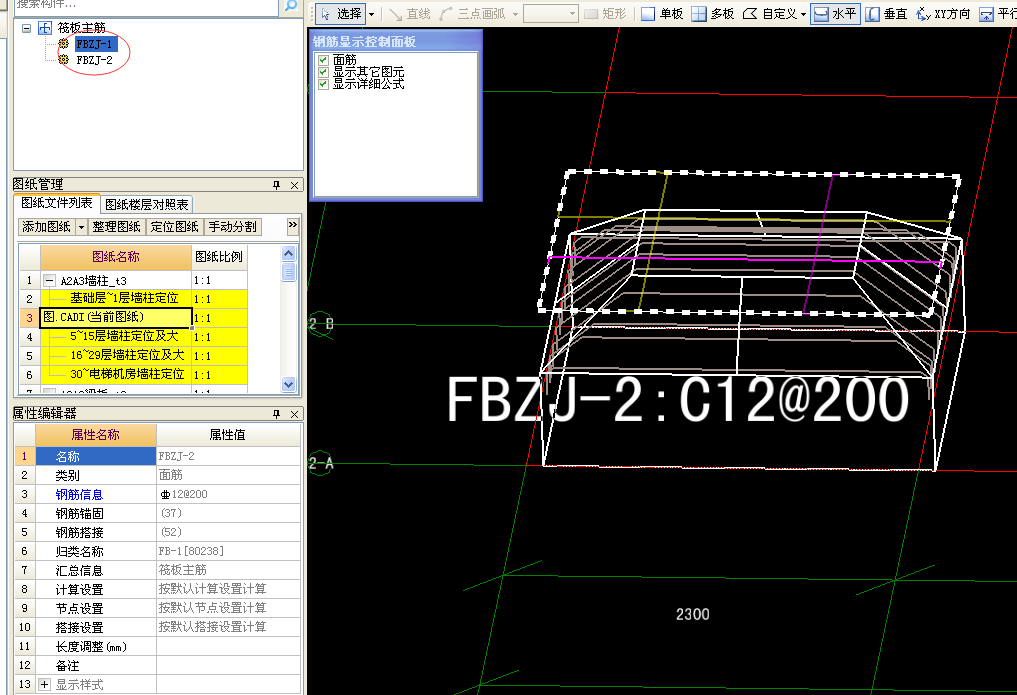The width and height of the screenshot is (1017, 695).
Task: Click the 钢筋锚固 value (37)
Action: pos(228,513)
